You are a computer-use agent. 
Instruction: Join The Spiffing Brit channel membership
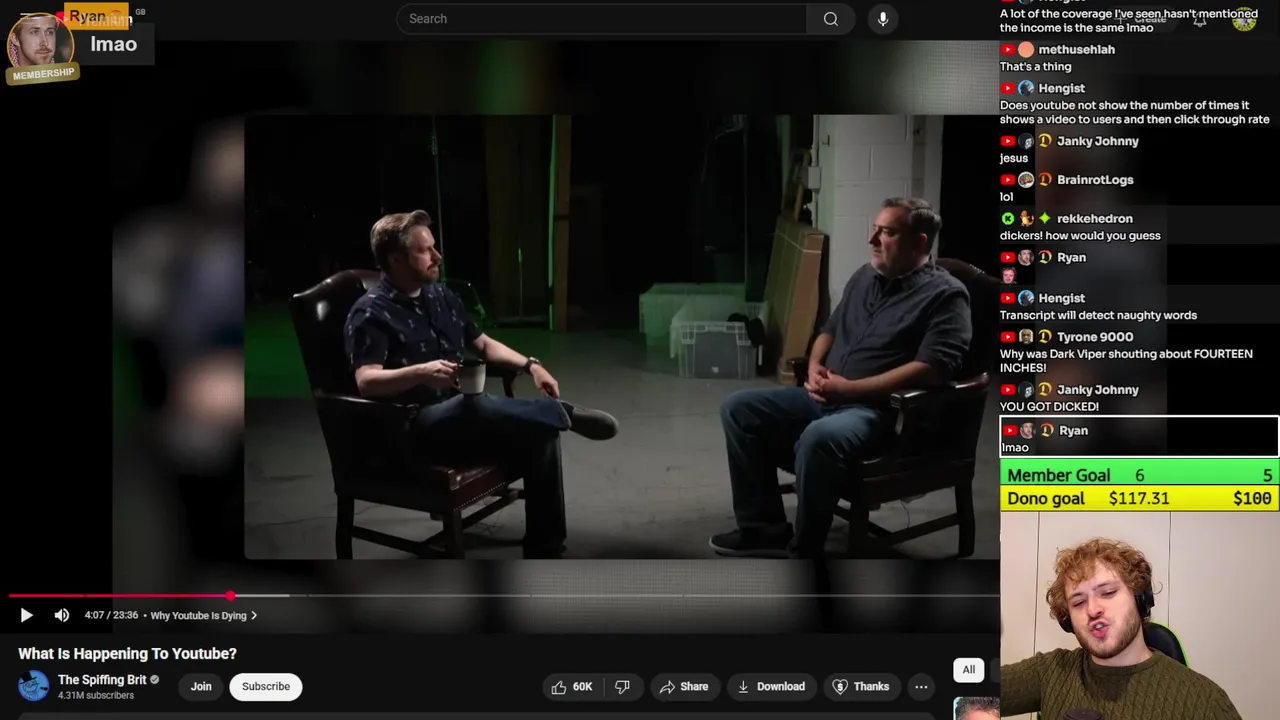point(201,687)
